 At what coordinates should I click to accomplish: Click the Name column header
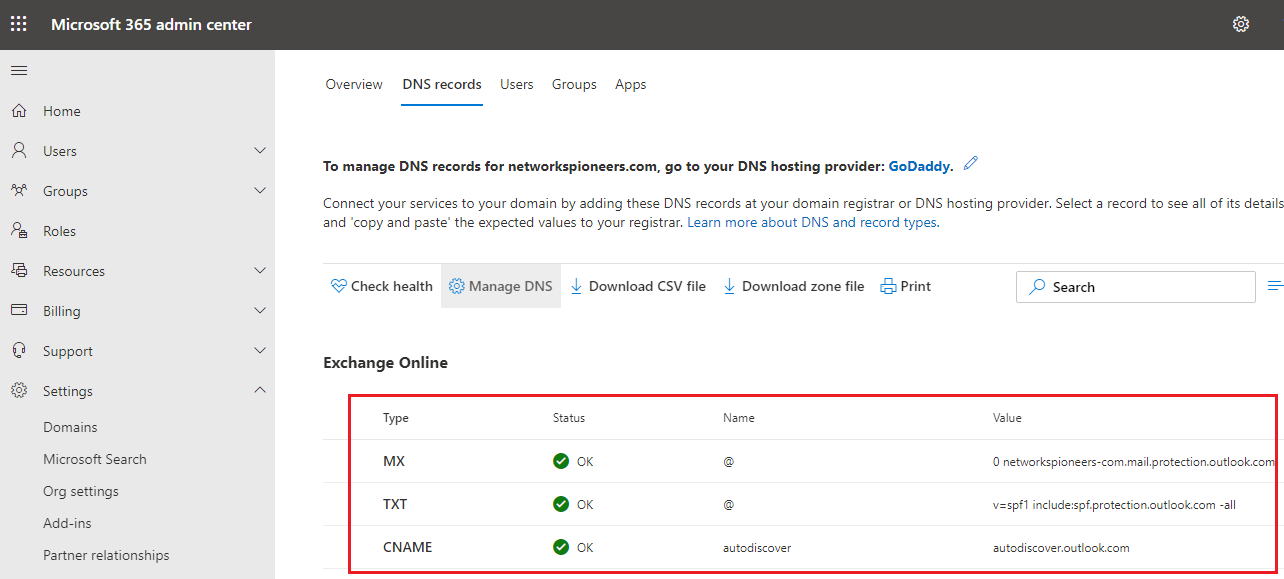pos(739,418)
